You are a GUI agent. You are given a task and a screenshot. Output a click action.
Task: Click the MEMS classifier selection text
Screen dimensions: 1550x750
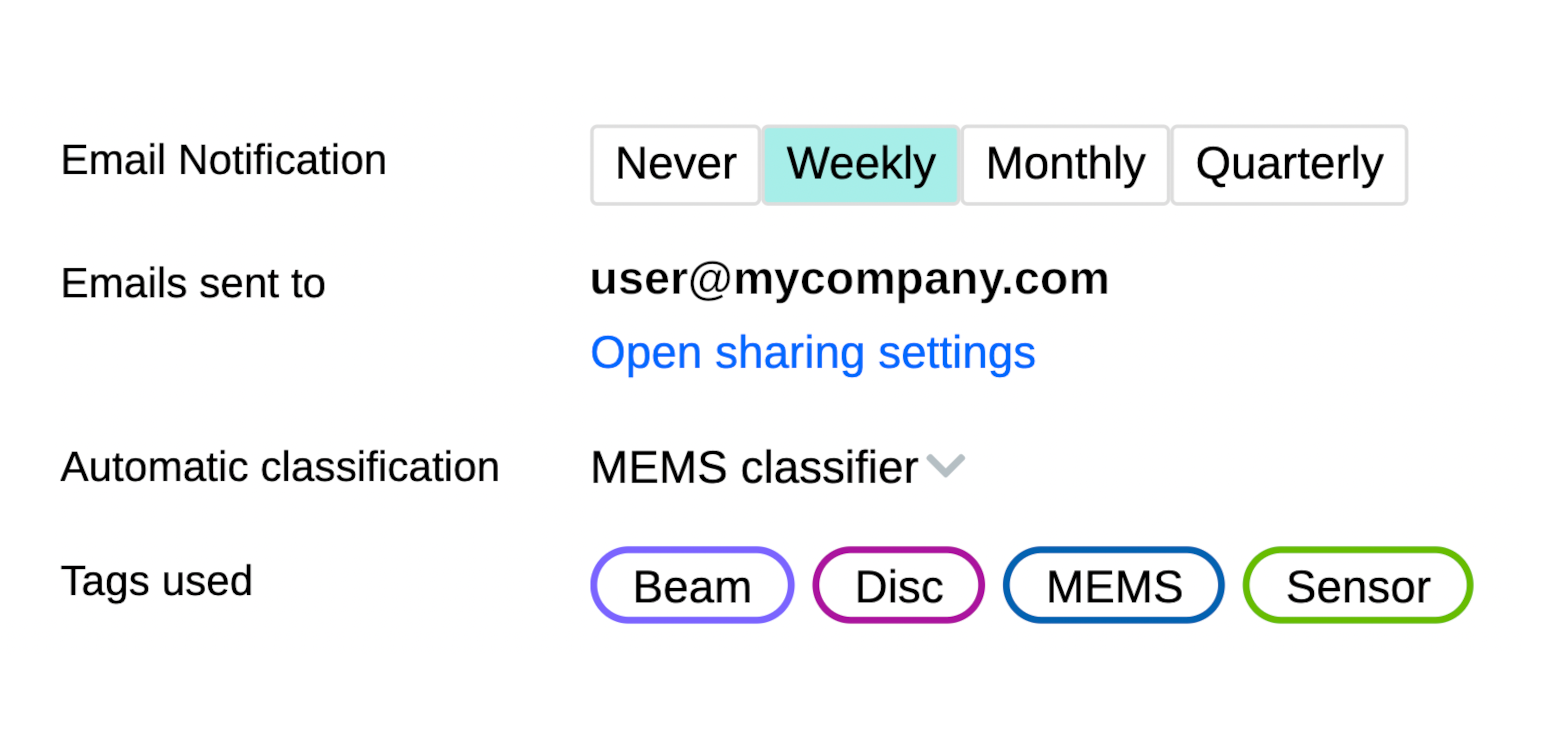(754, 468)
